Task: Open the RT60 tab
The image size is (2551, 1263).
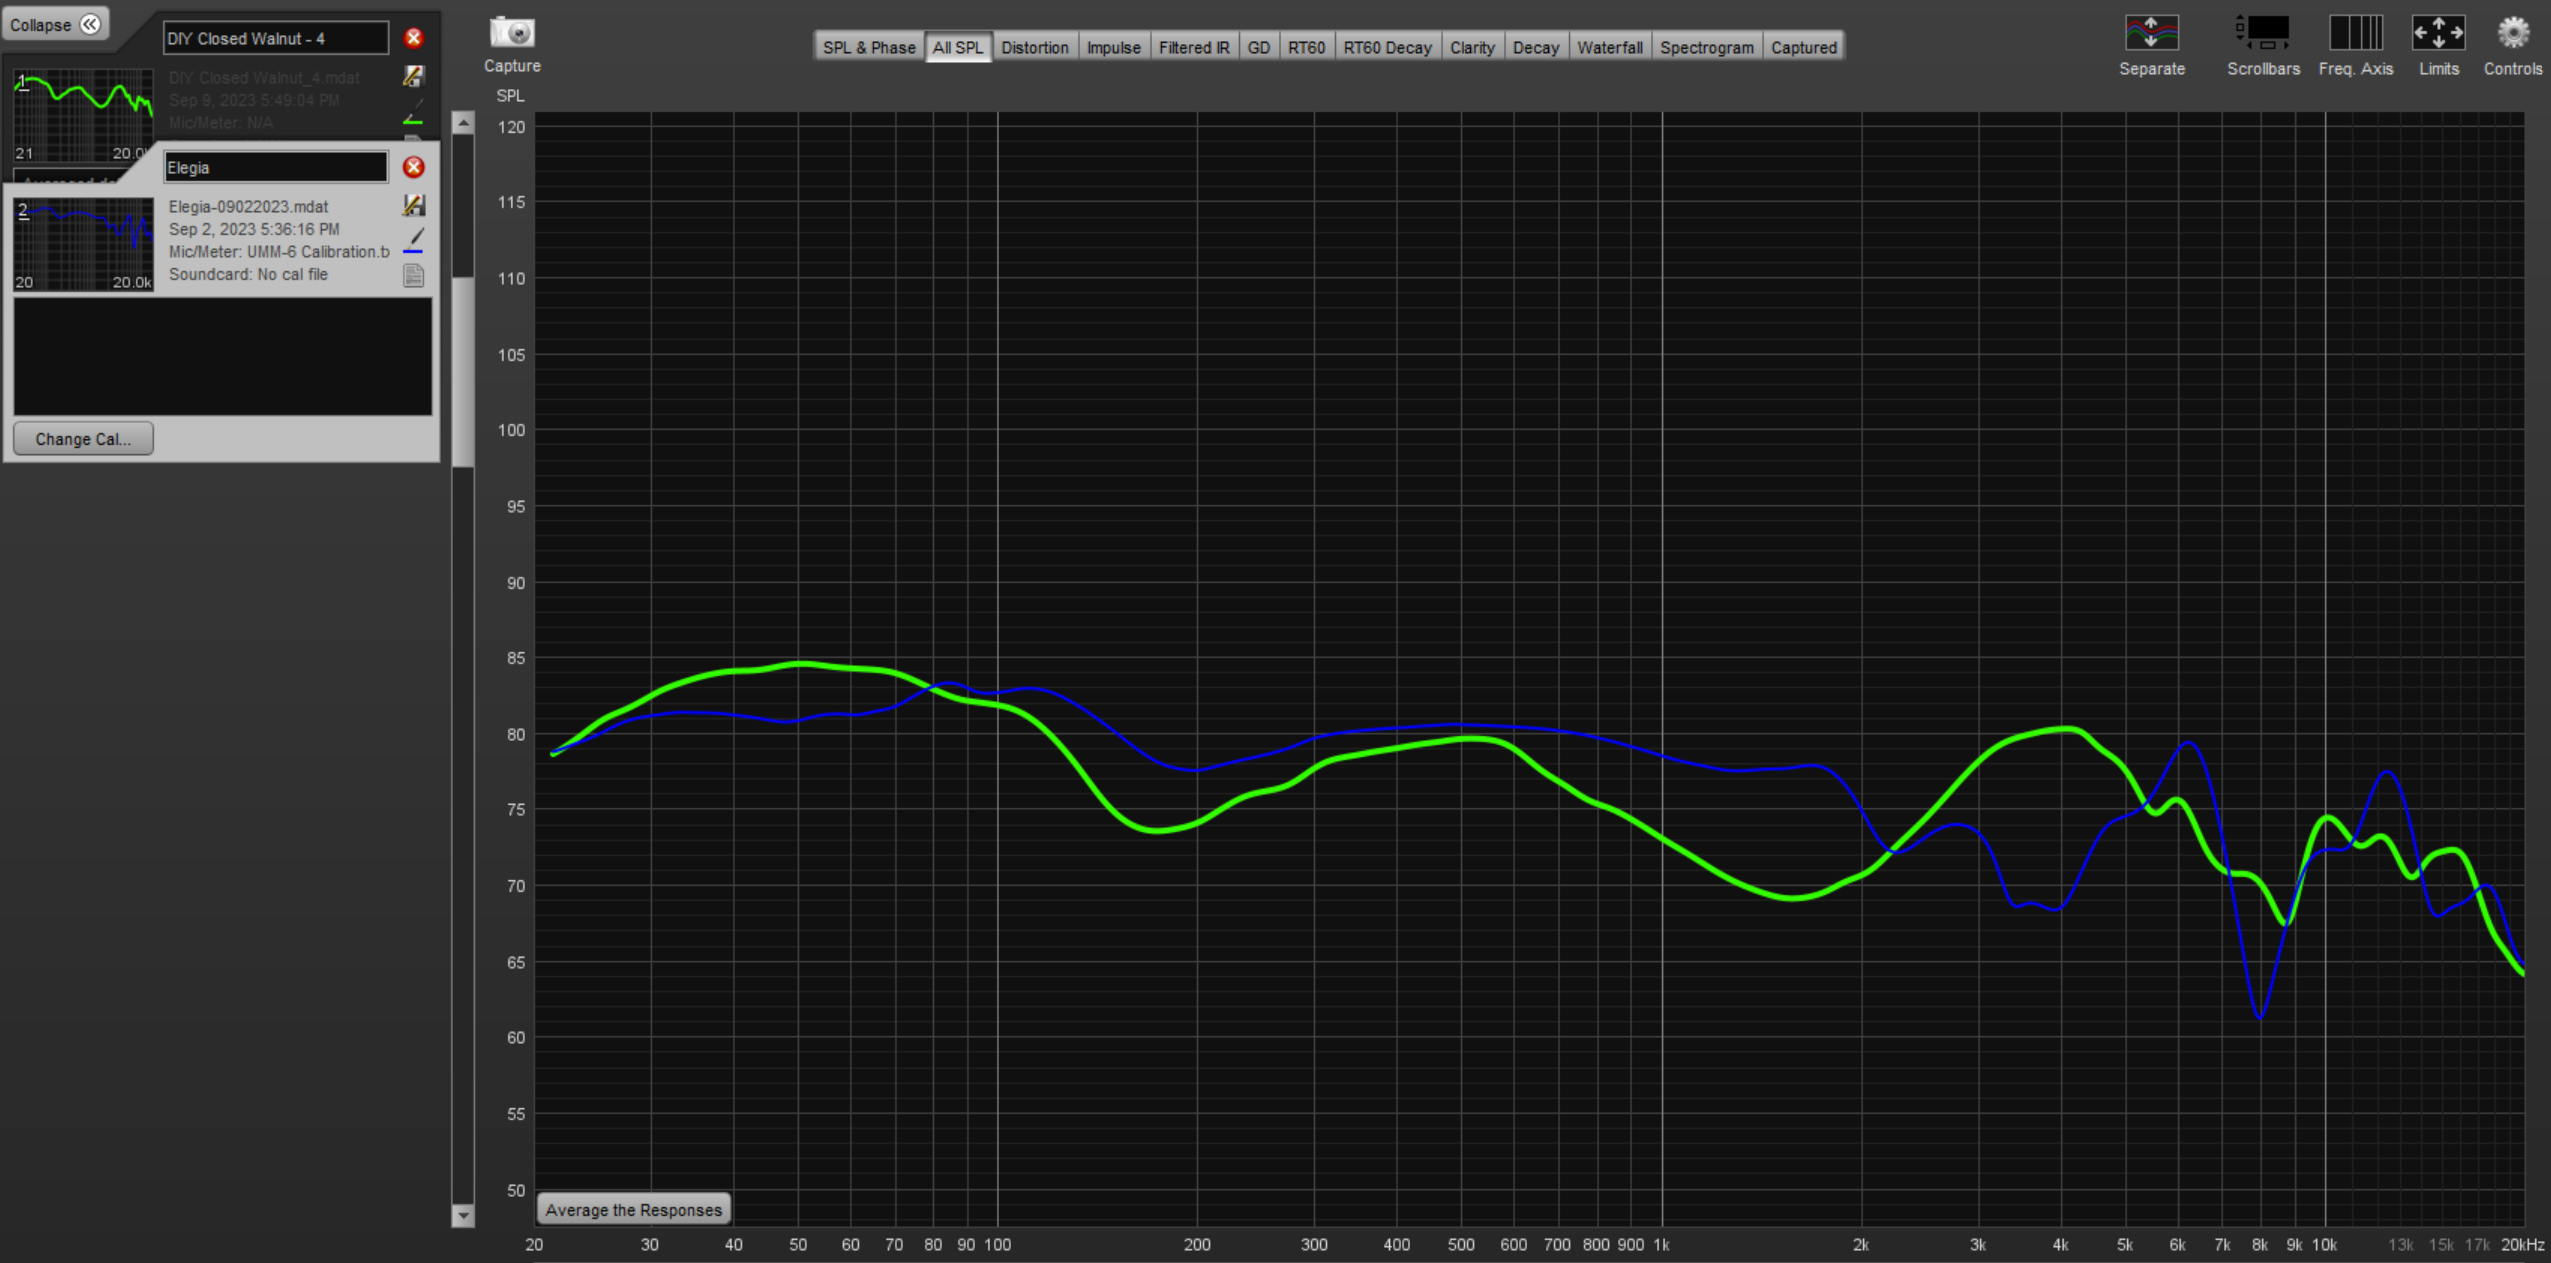Action: tap(1306, 47)
